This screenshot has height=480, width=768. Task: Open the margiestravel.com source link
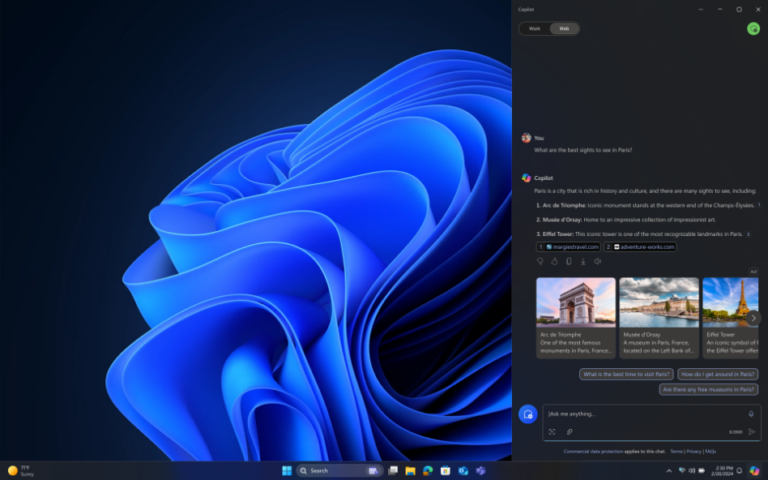572,246
